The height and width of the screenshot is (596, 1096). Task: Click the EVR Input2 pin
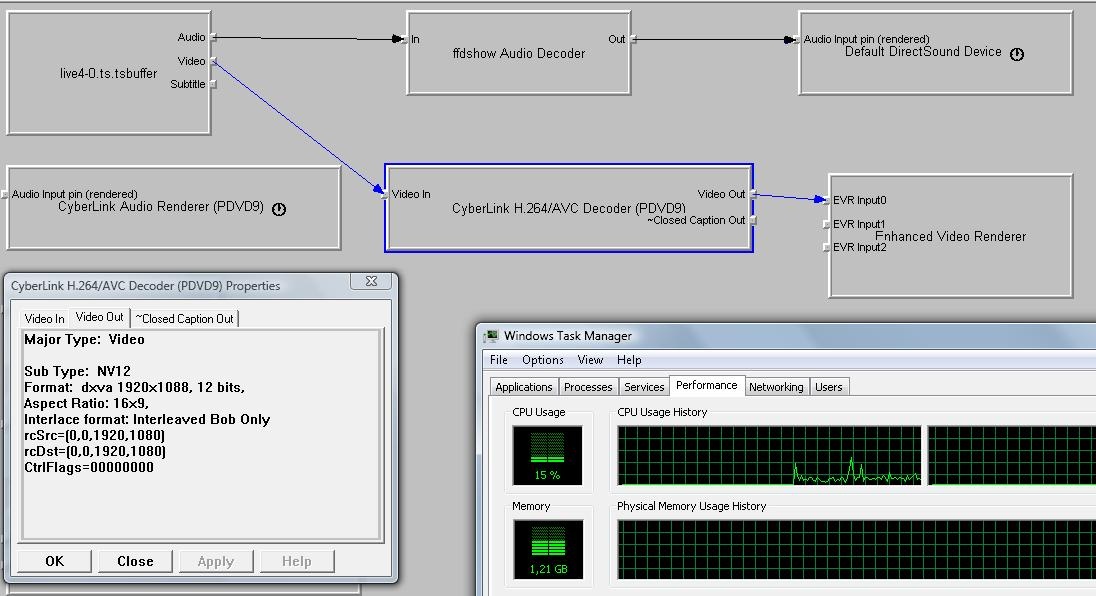(826, 247)
